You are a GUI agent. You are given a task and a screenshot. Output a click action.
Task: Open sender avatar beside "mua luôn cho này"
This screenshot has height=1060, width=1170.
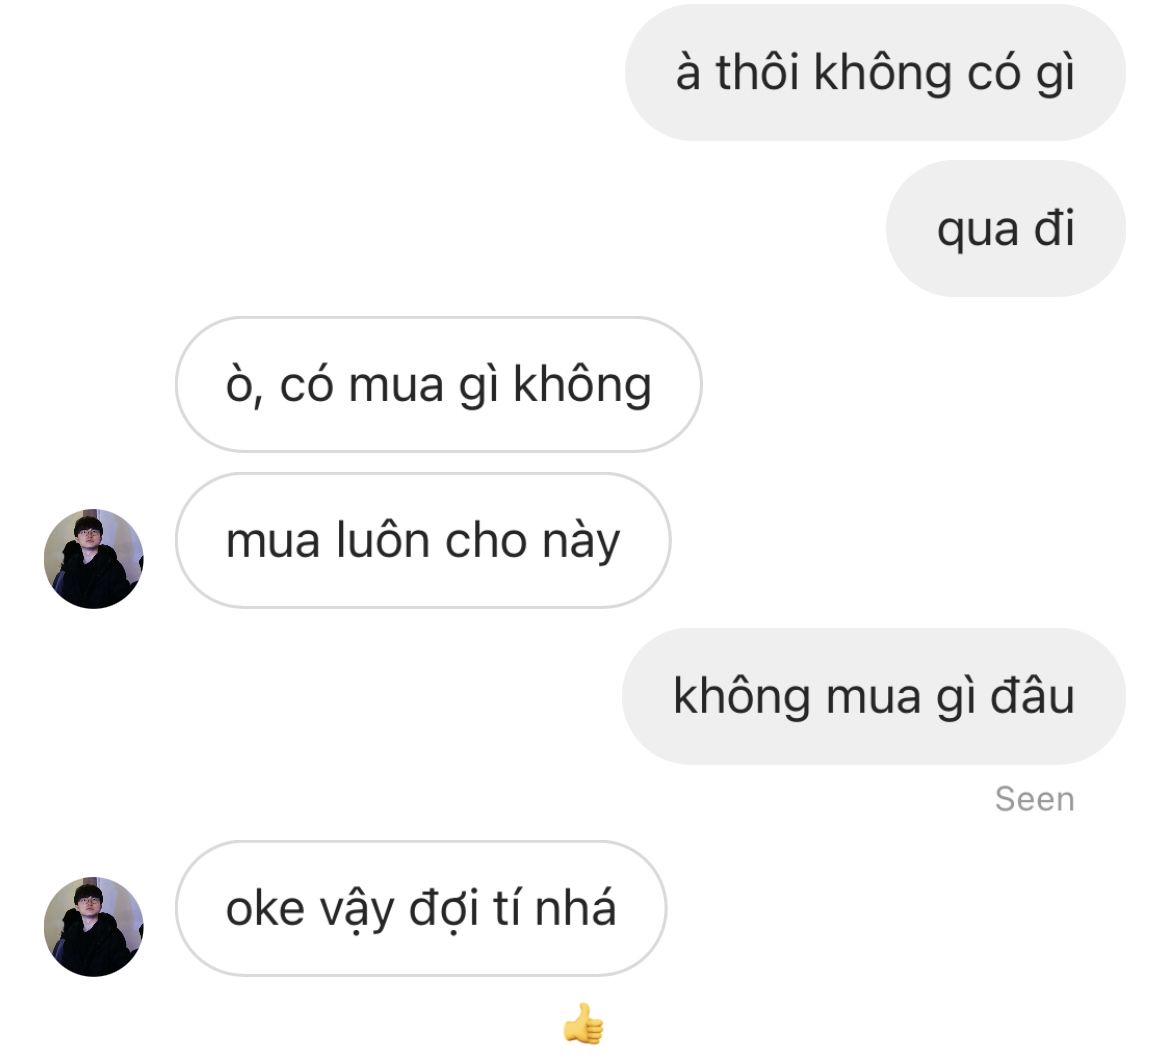[93, 559]
